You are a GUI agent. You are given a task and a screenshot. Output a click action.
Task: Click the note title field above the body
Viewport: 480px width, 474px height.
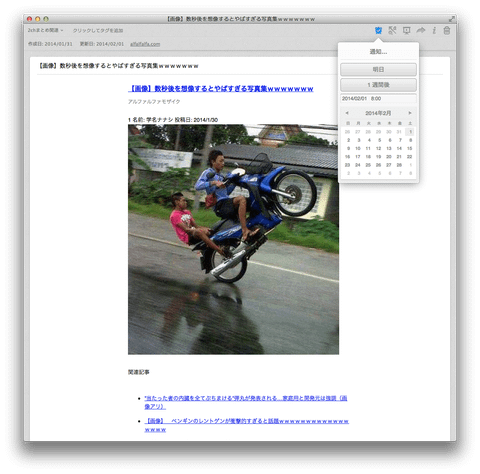tap(119, 66)
